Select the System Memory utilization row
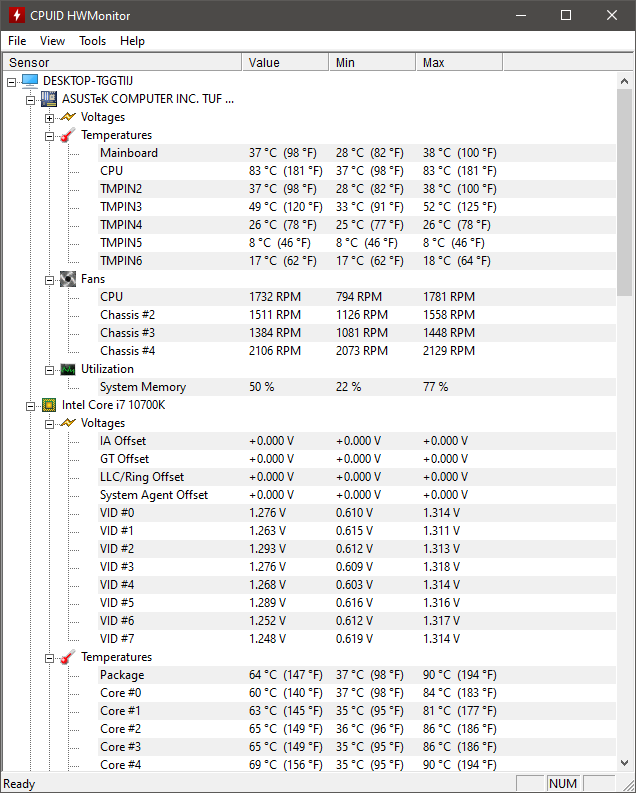This screenshot has height=793, width=636. coord(143,387)
